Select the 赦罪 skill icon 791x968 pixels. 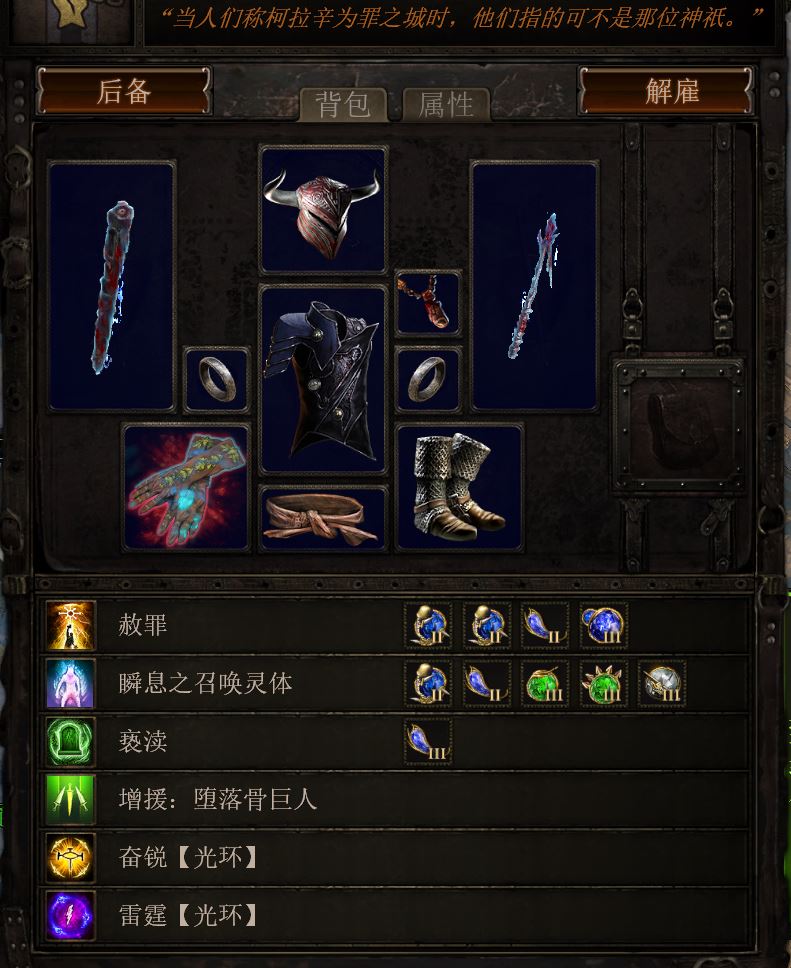click(x=71, y=625)
